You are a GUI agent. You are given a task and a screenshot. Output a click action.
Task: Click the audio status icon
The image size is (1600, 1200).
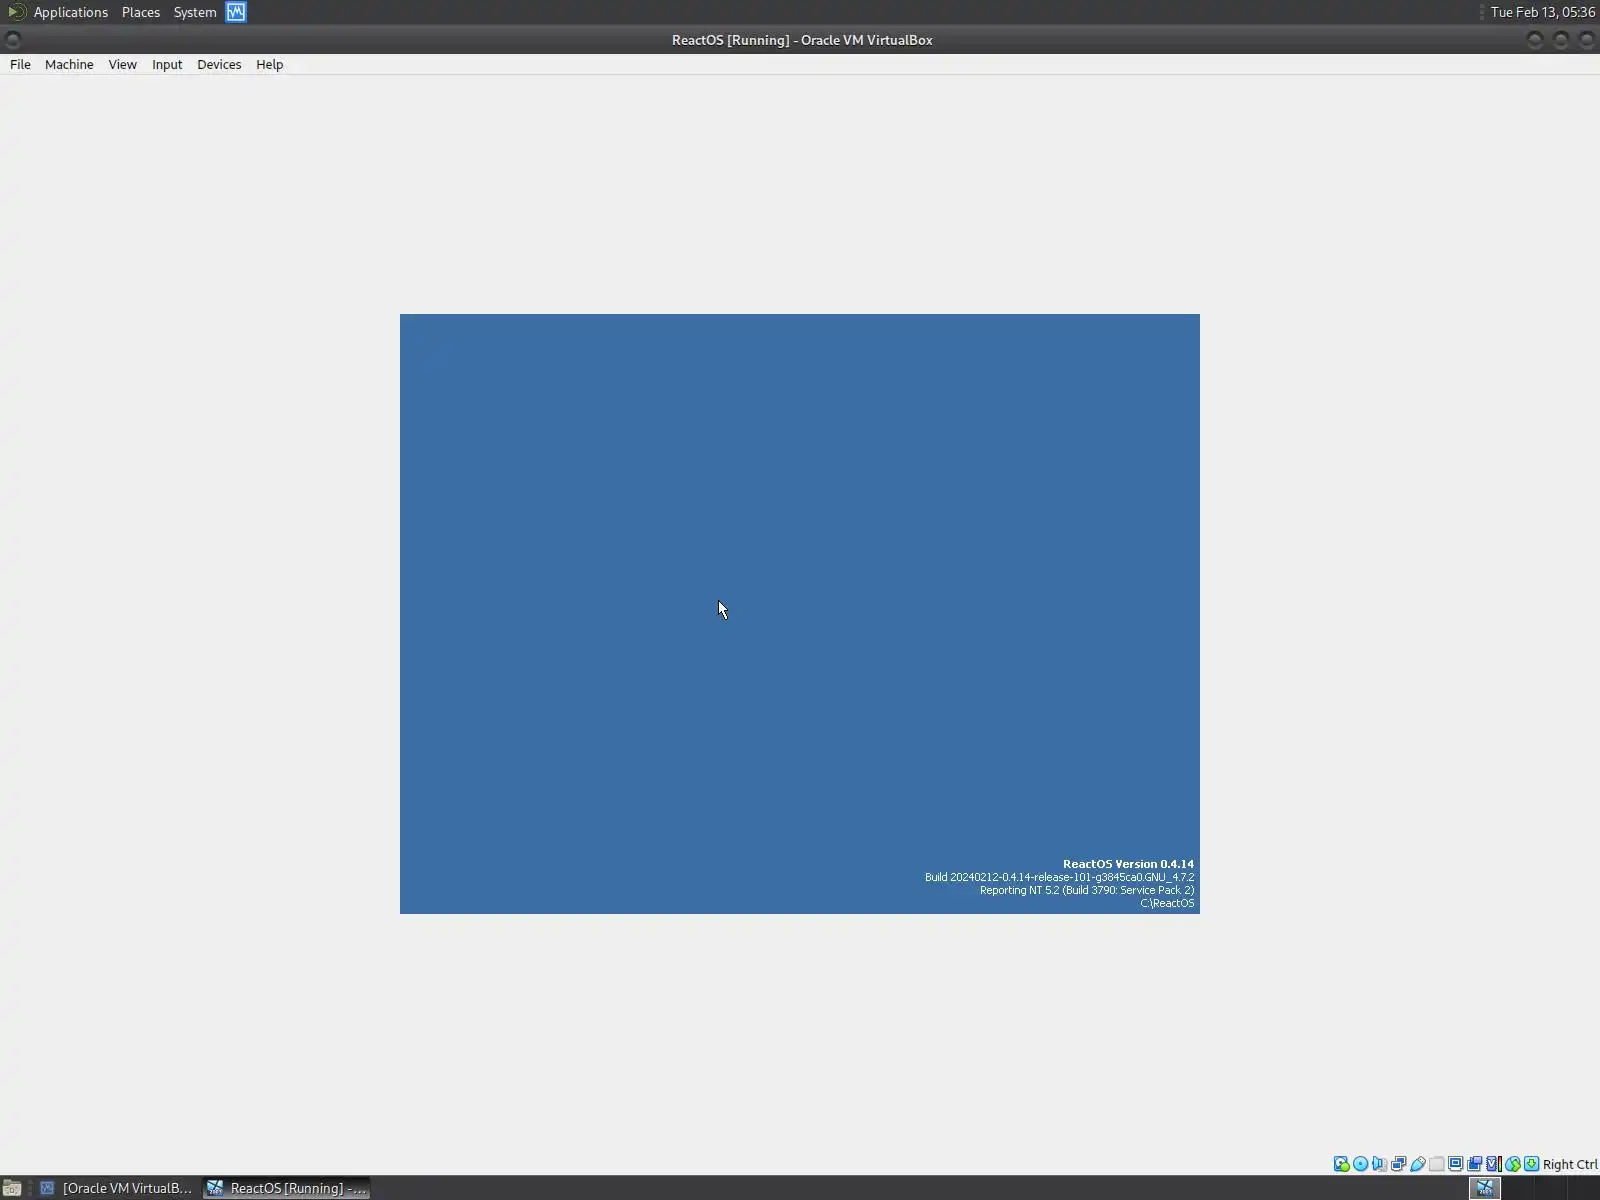coord(1380,1164)
